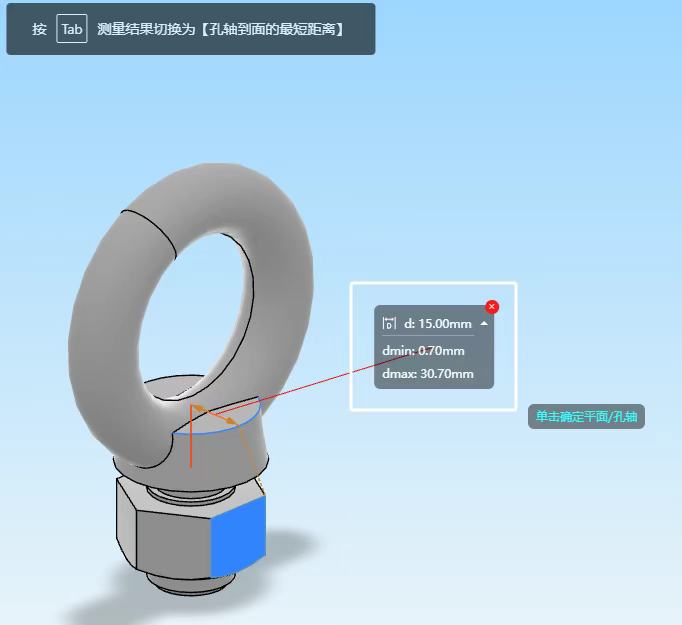682x625 pixels.
Task: Close the measurement result with the red X
Action: click(491, 307)
